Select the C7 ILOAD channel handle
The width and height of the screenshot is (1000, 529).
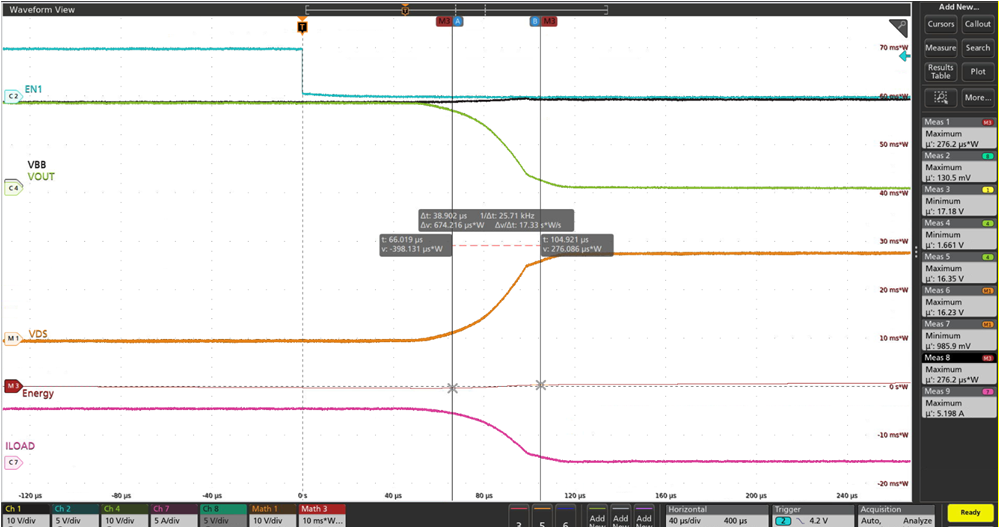(x=13, y=462)
